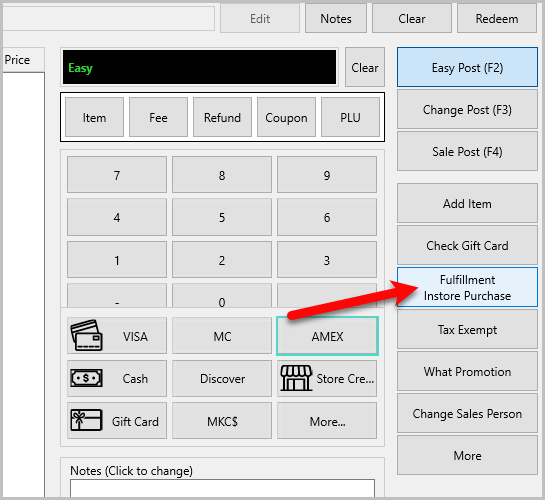Tap keypad number 6
545x500 pixels.
pos(327,217)
